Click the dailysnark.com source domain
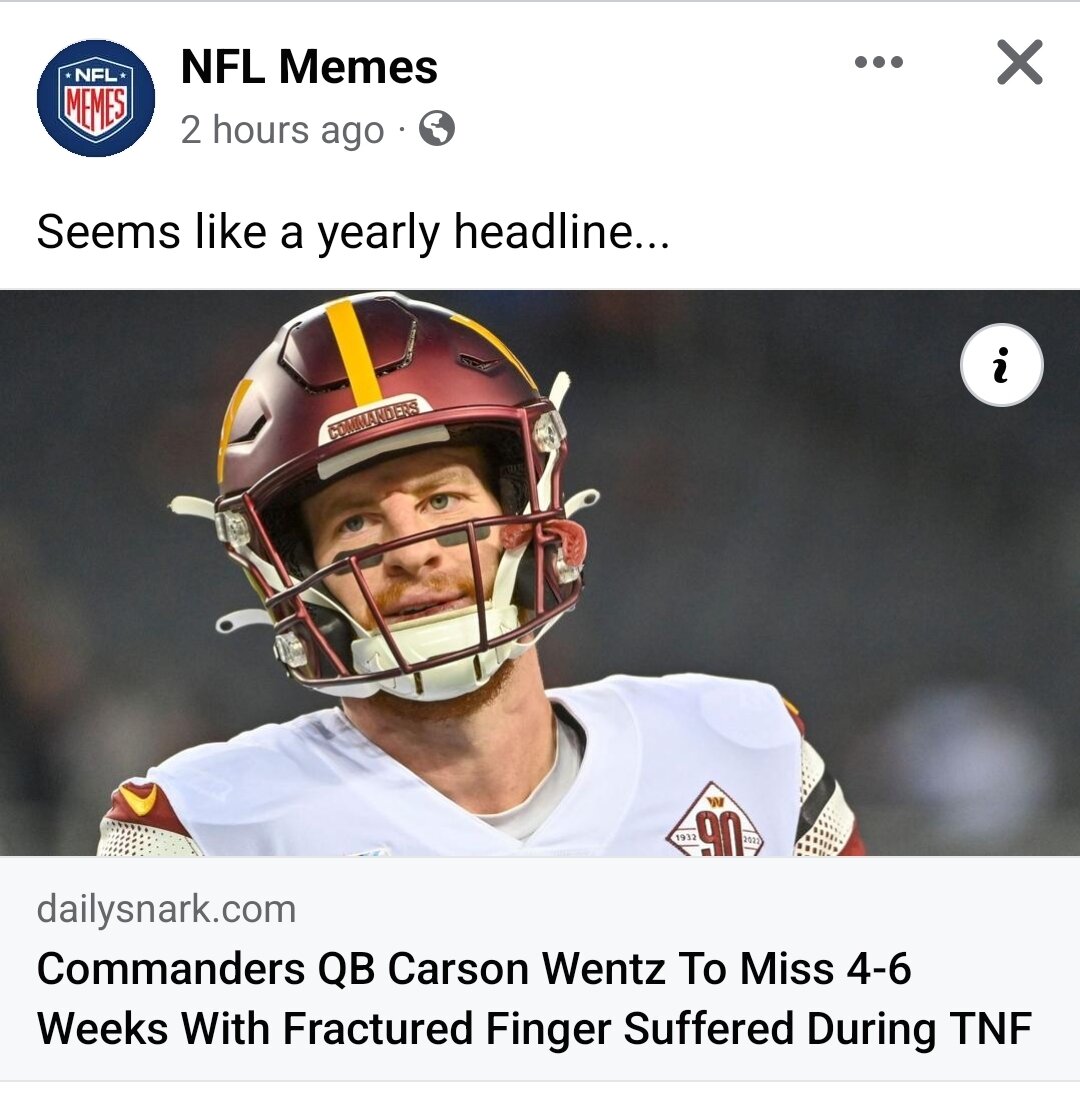 [x=166, y=908]
